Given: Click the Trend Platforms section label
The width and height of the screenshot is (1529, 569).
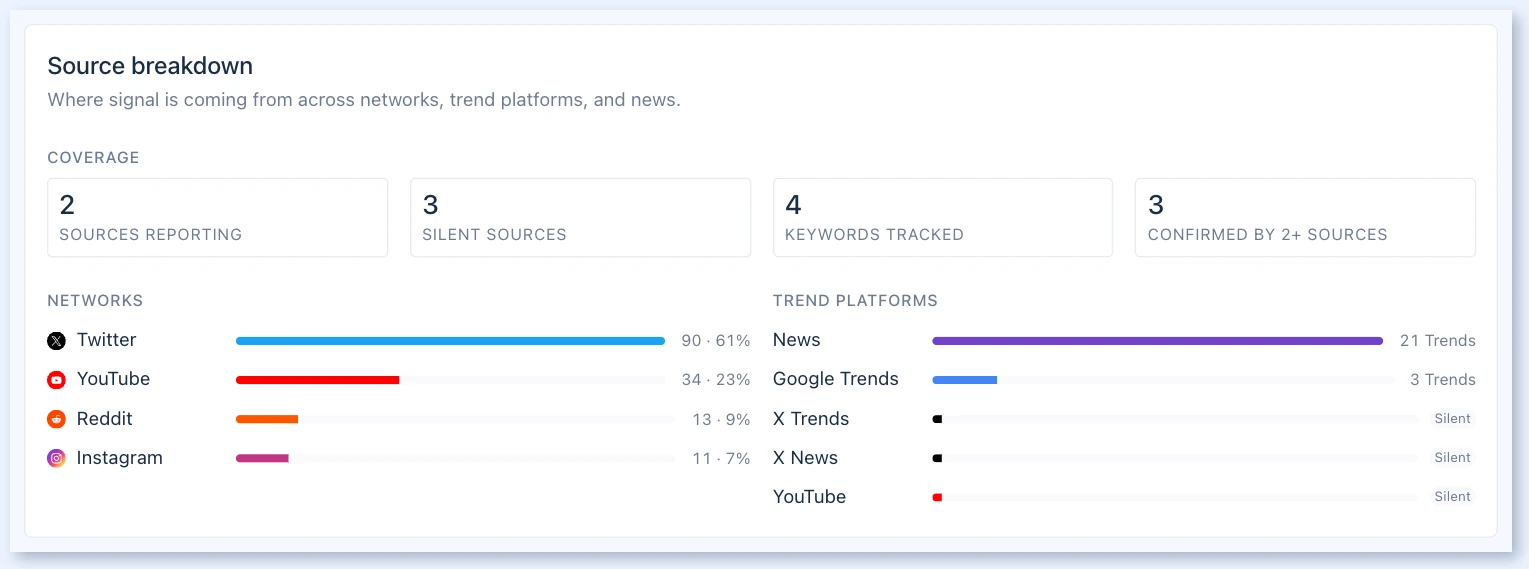Looking at the screenshot, I should (855, 301).
